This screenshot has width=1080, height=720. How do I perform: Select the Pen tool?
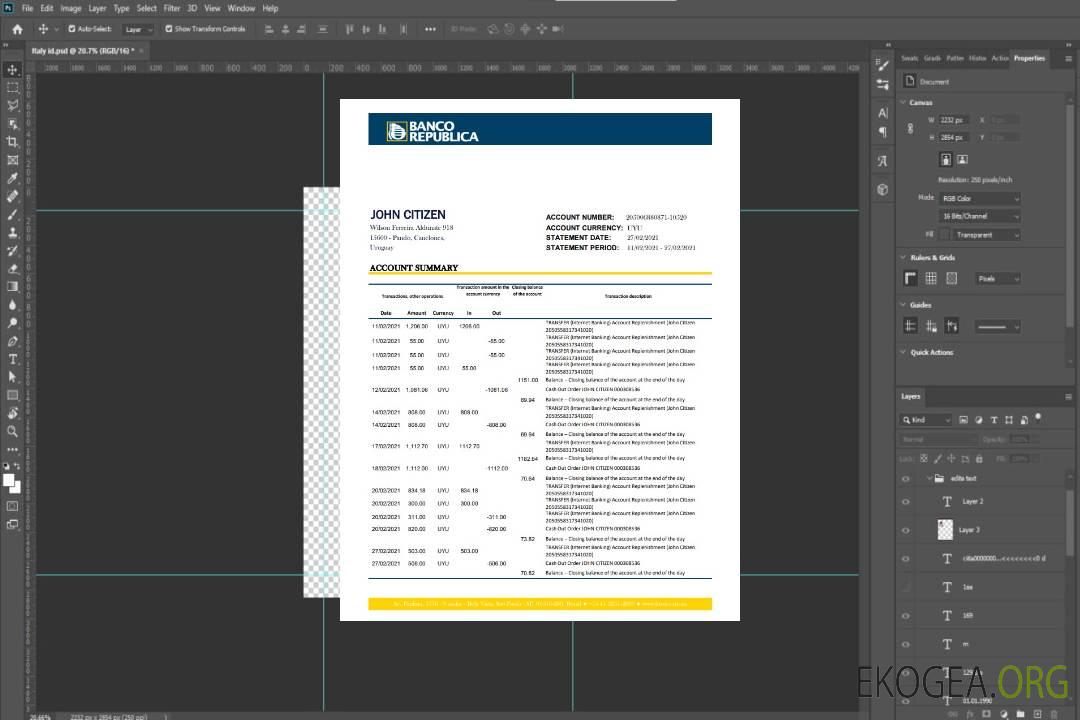coord(12,341)
